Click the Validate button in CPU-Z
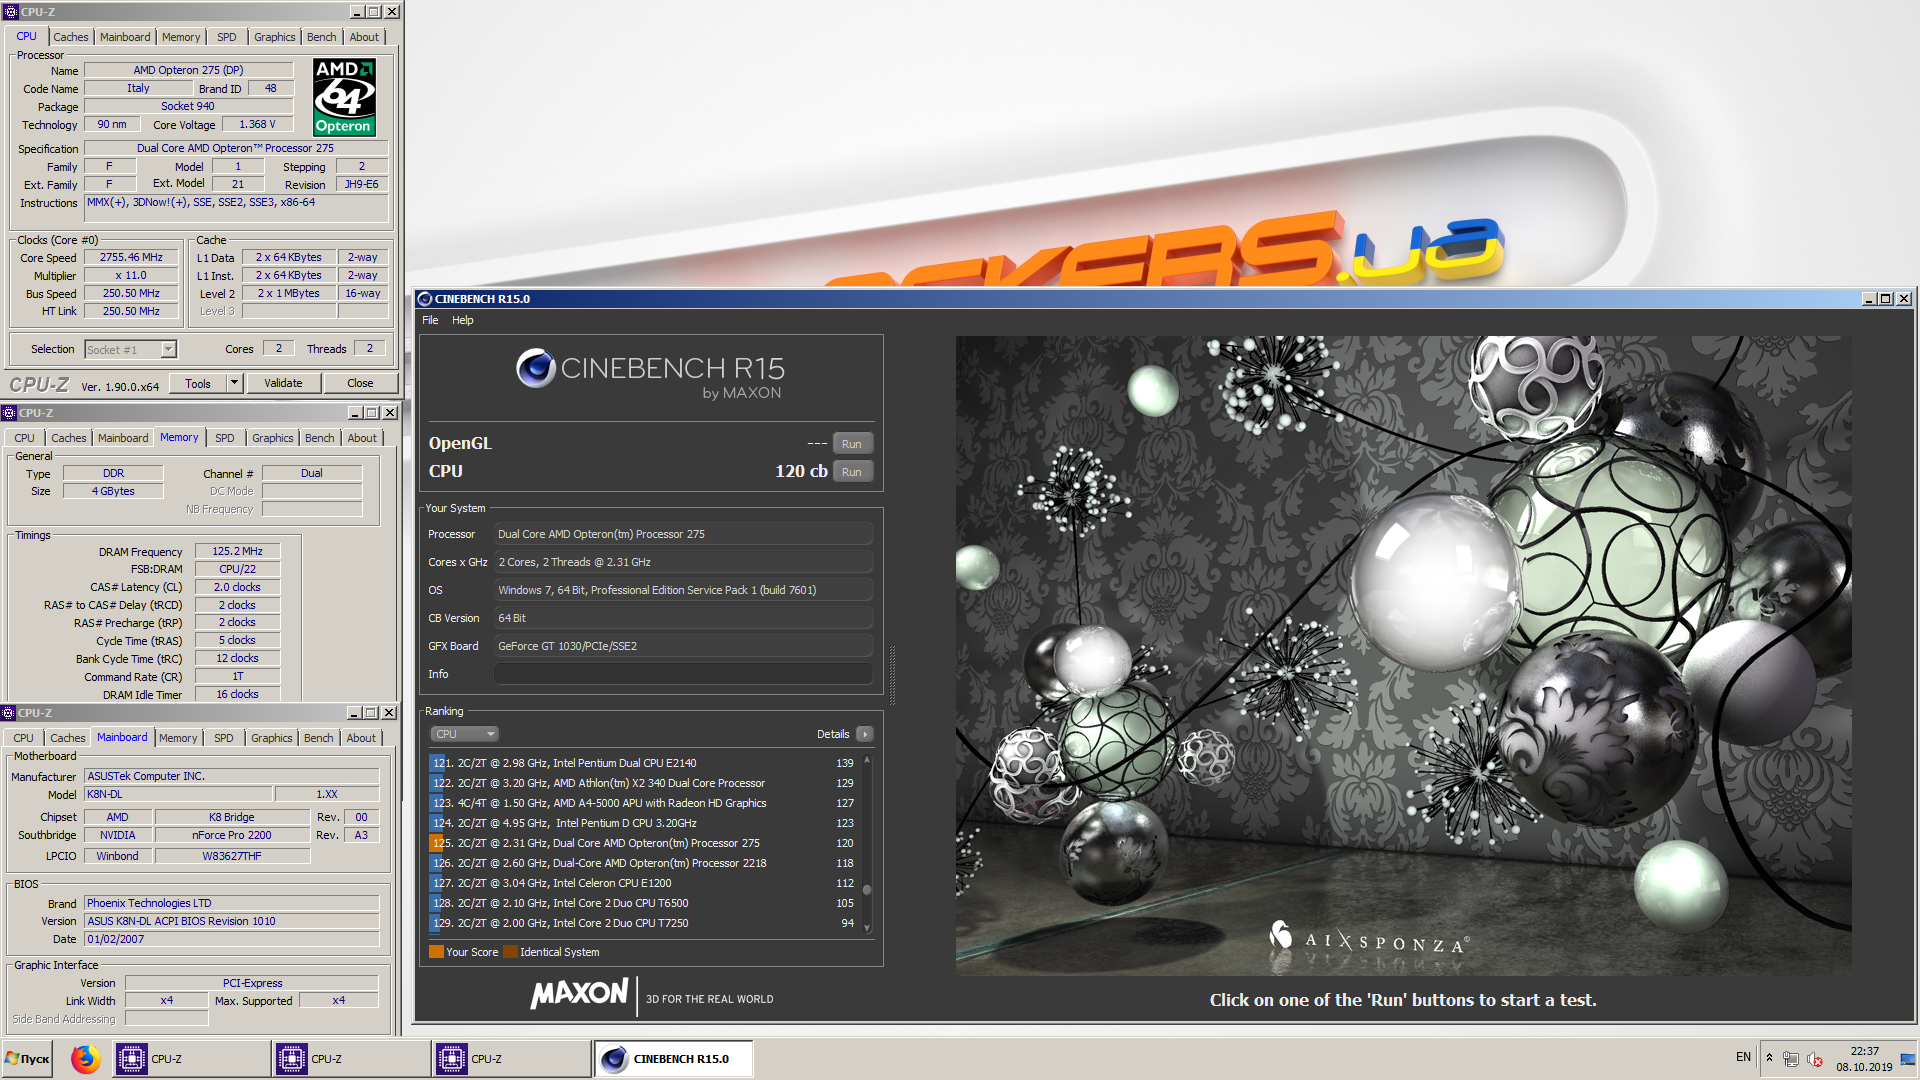The width and height of the screenshot is (1920, 1080). pyautogui.click(x=283, y=383)
